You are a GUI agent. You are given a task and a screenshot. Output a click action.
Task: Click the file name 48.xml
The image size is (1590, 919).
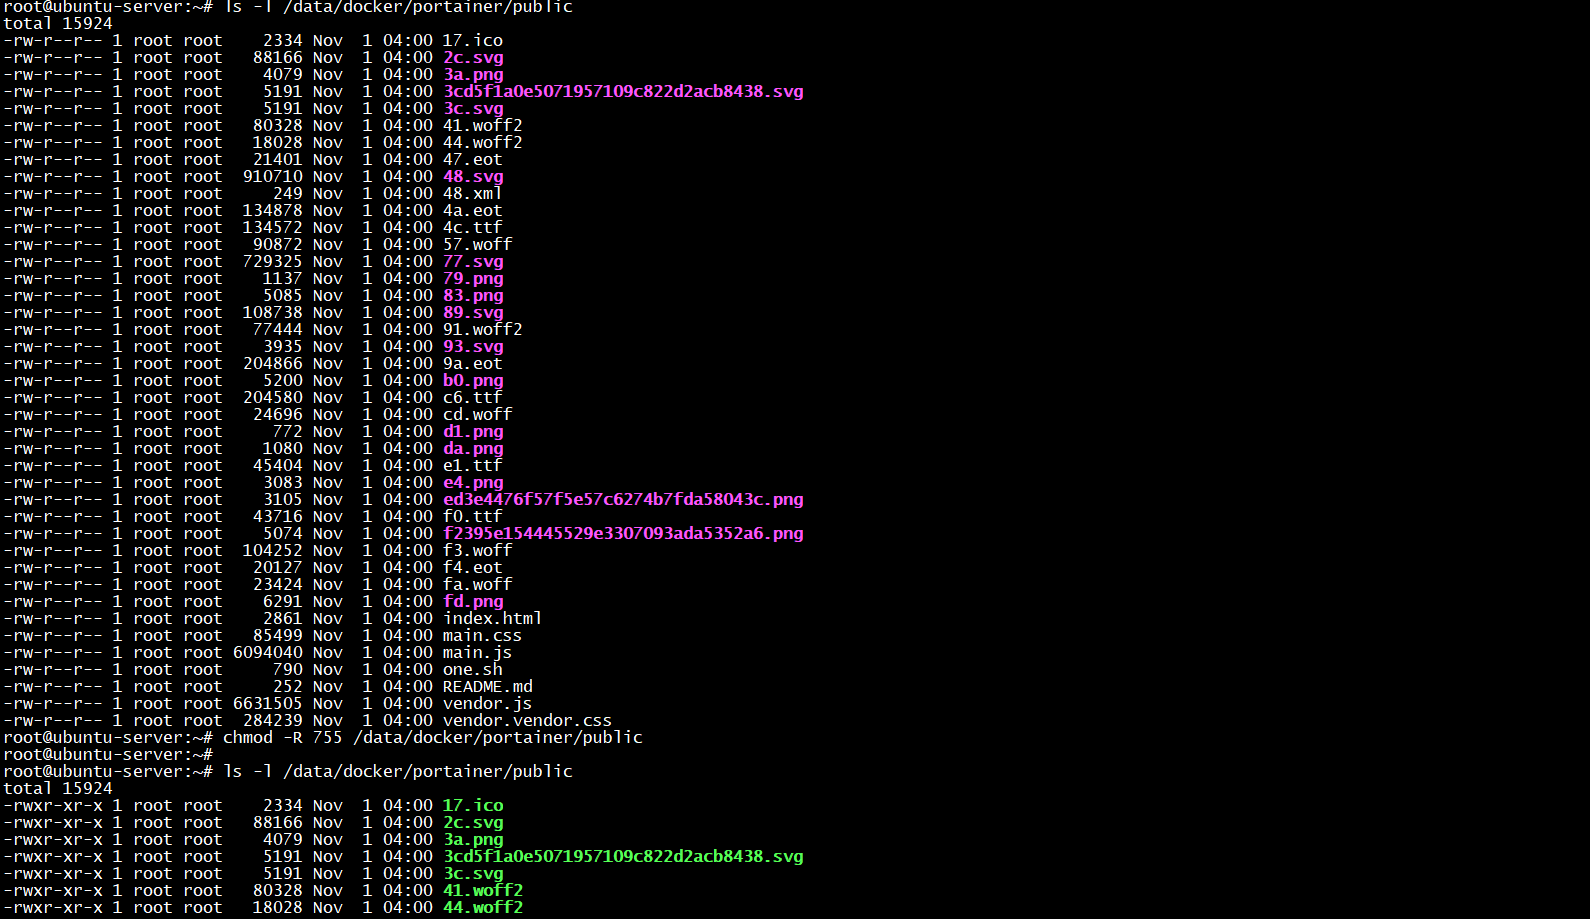click(473, 193)
